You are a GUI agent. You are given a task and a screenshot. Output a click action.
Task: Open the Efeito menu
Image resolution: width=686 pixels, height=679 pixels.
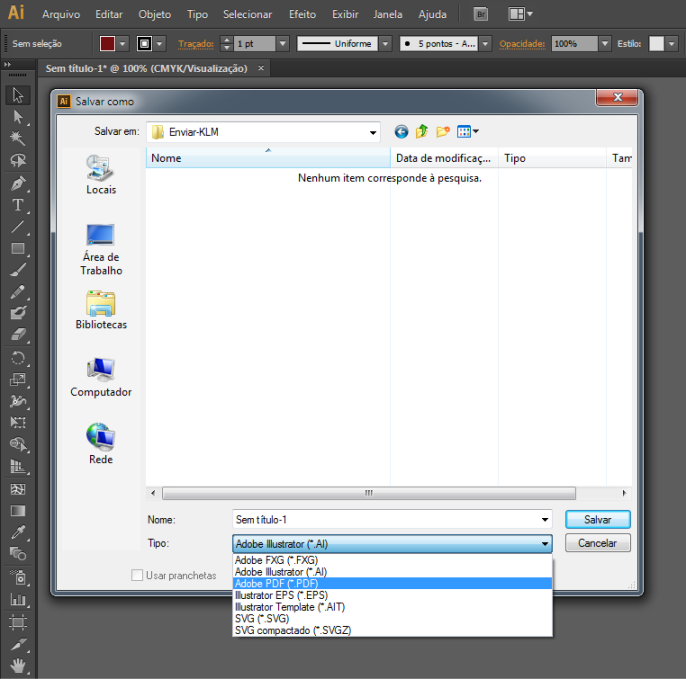click(x=302, y=14)
